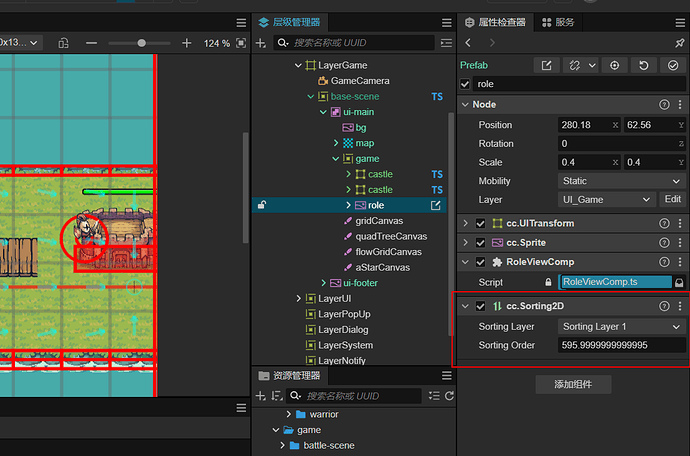Select the 资源管理器 tab
690x456 pixels.
(x=290, y=375)
